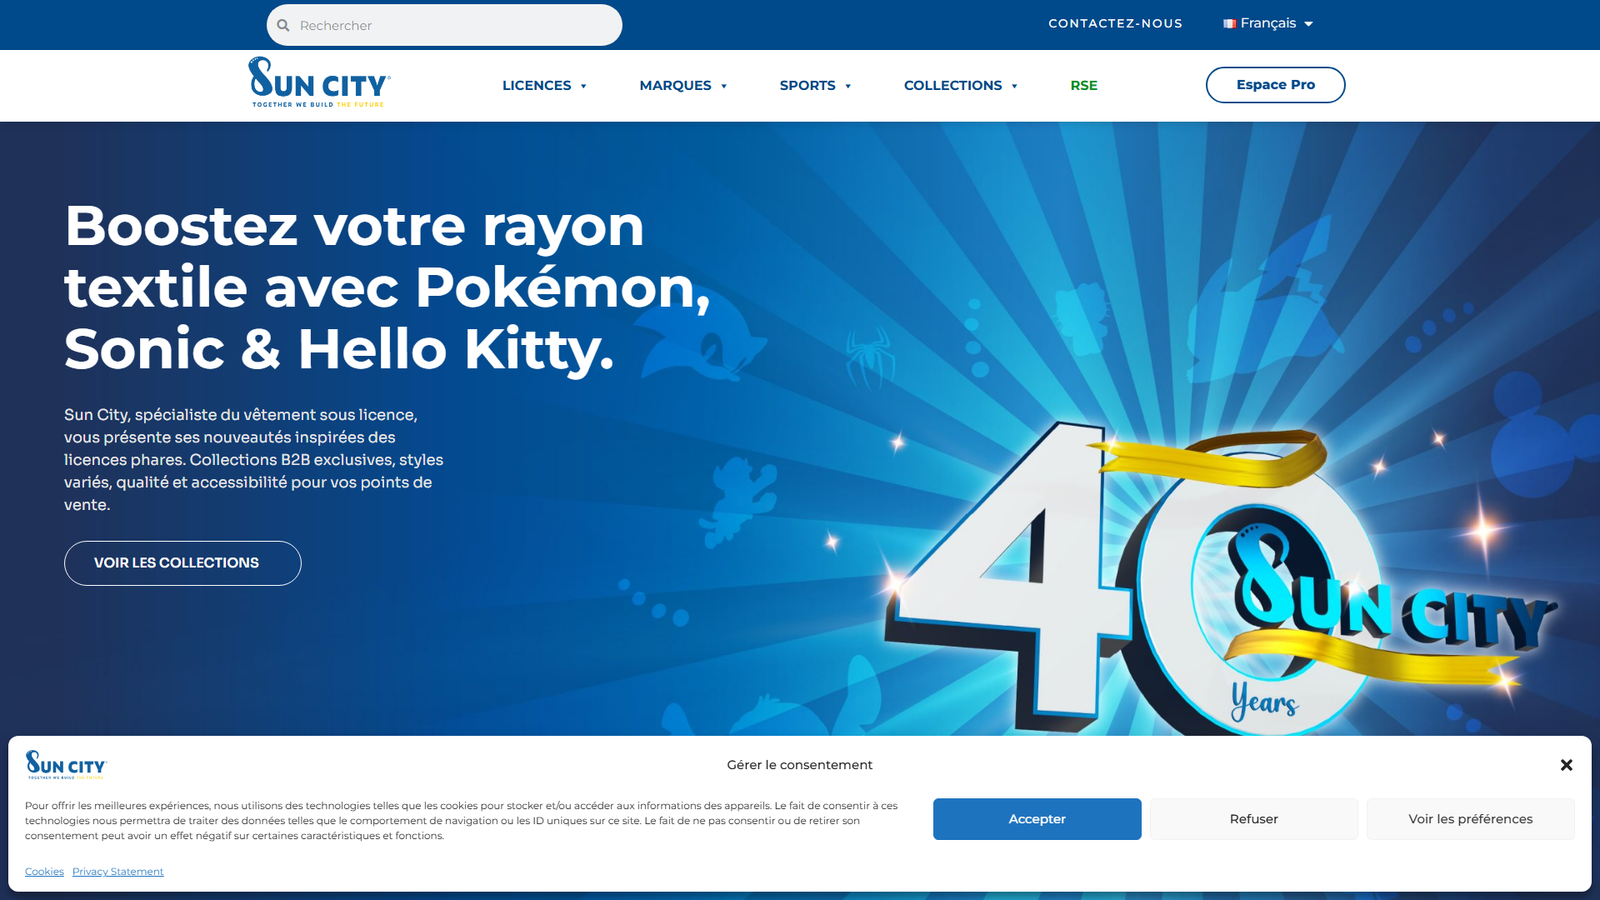
Task: Click the search magnifier icon
Action: pyautogui.click(x=284, y=25)
